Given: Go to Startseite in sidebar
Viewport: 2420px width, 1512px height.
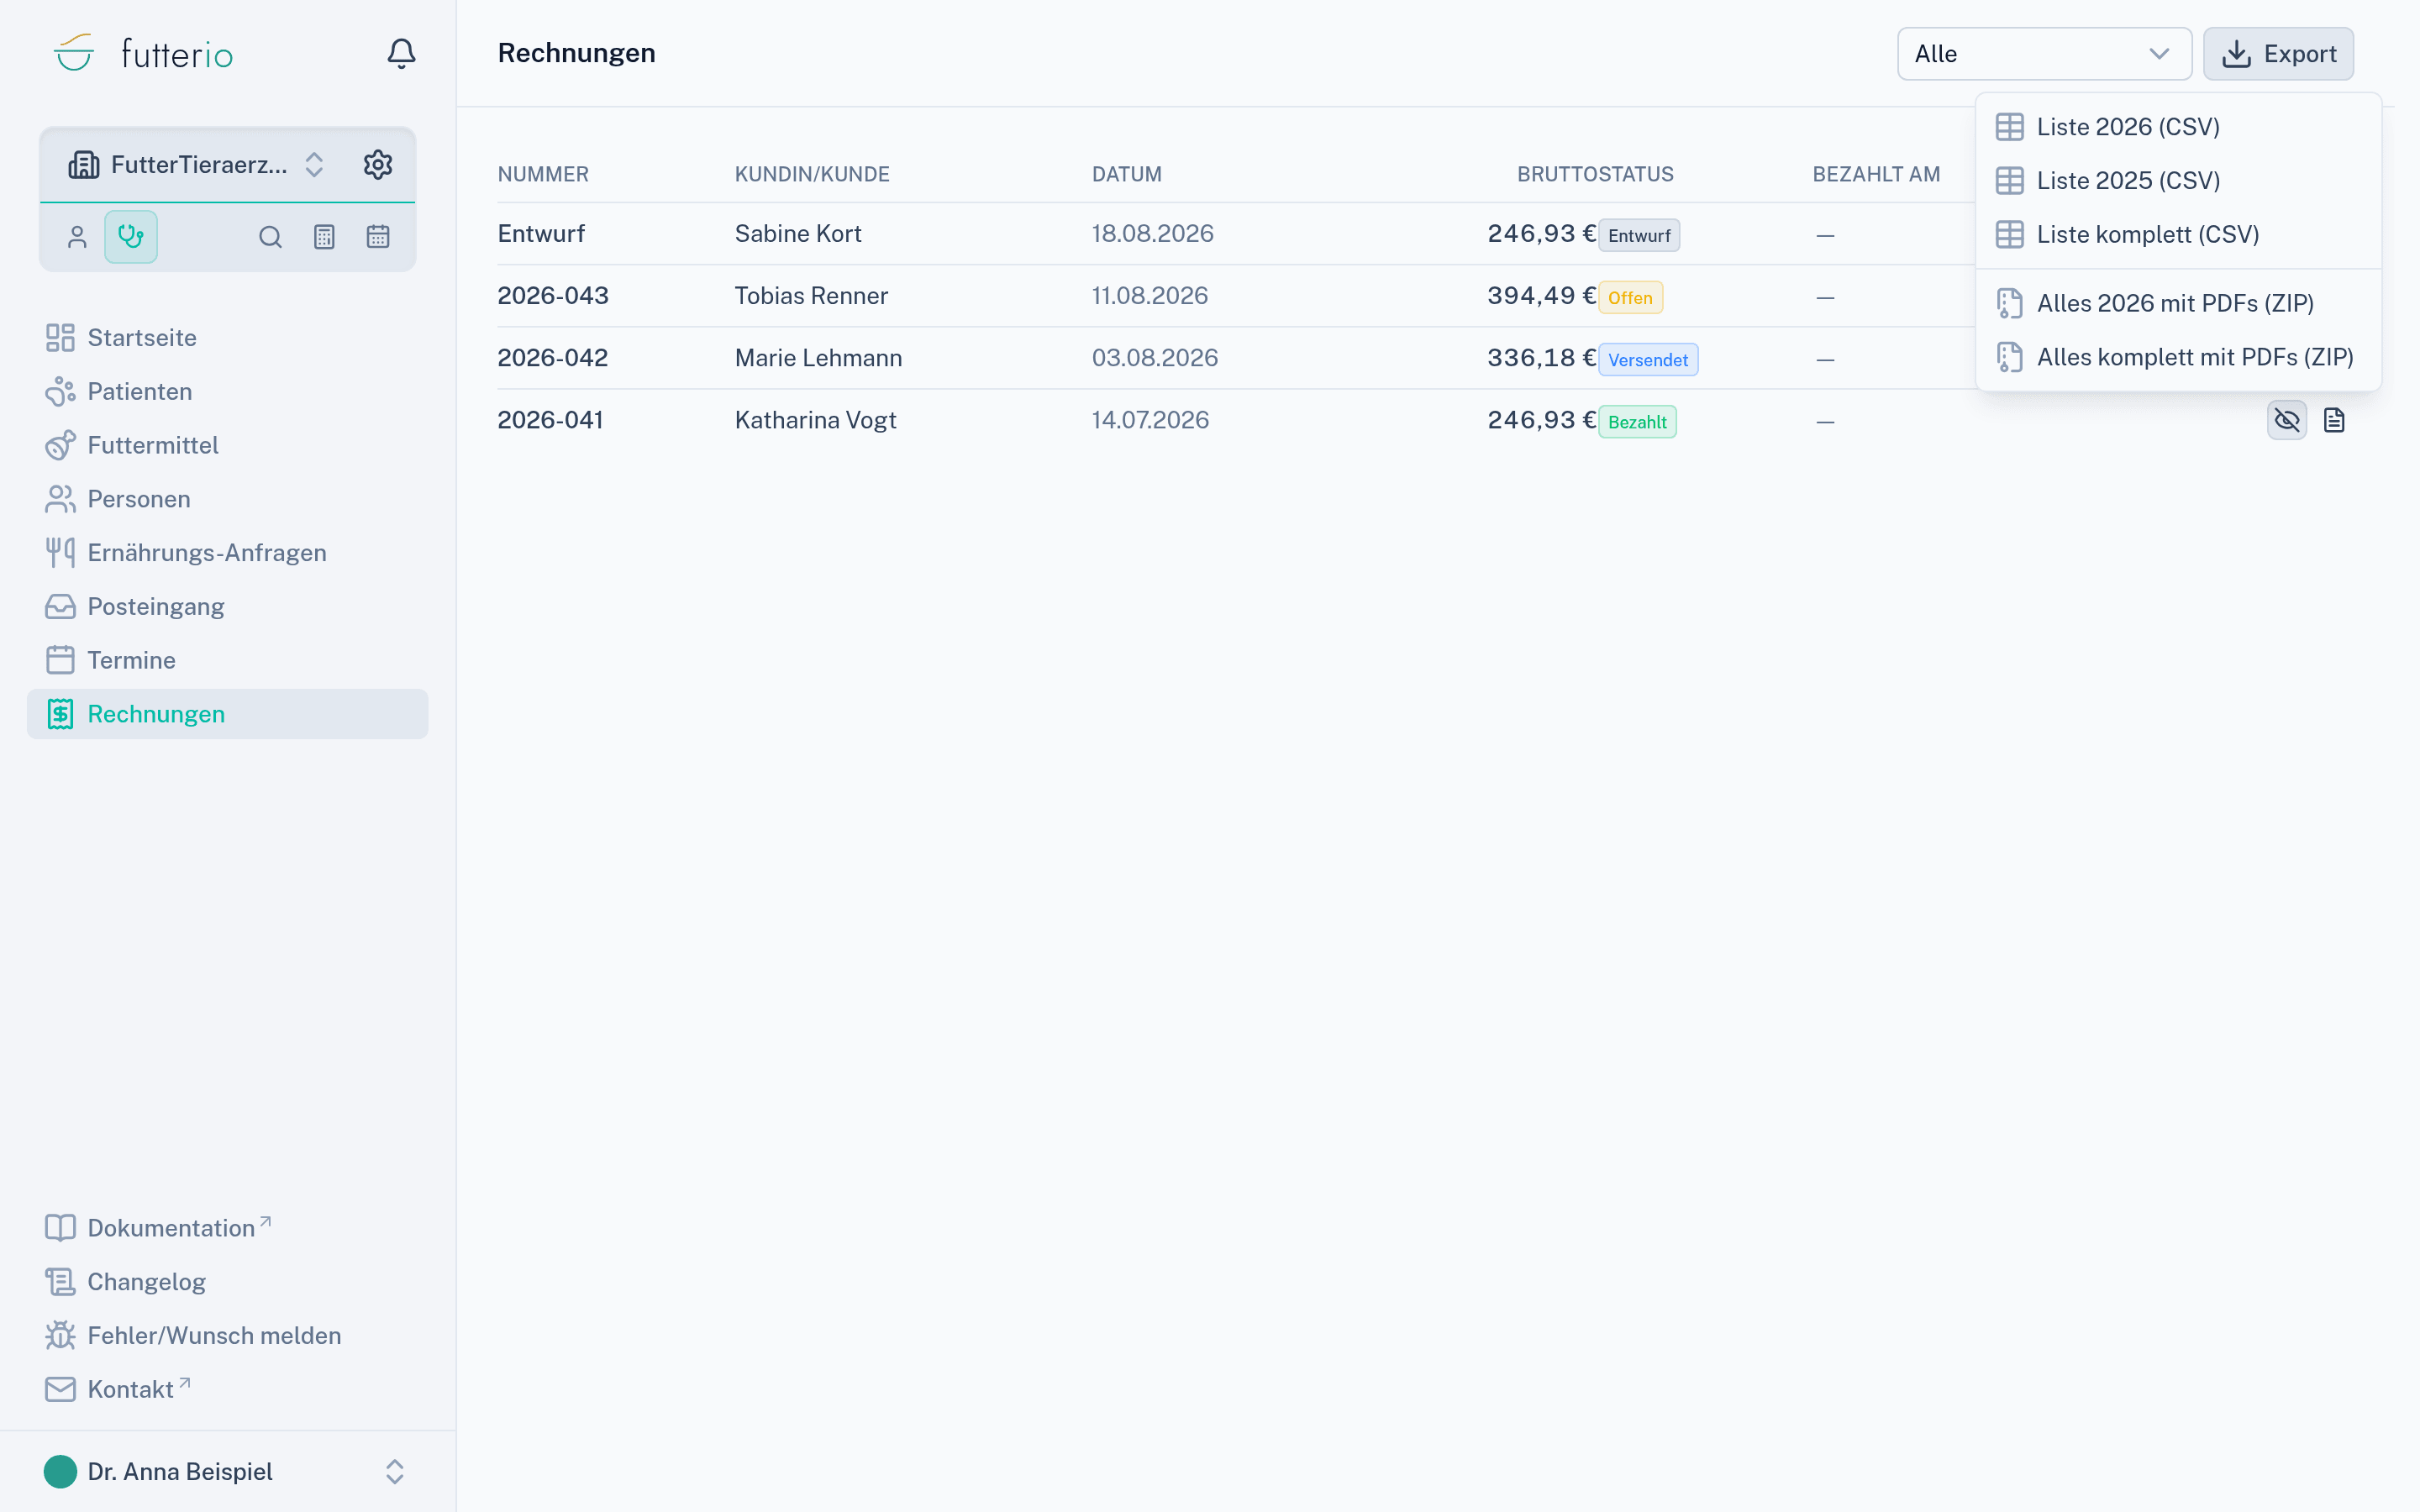Looking at the screenshot, I should (227, 338).
